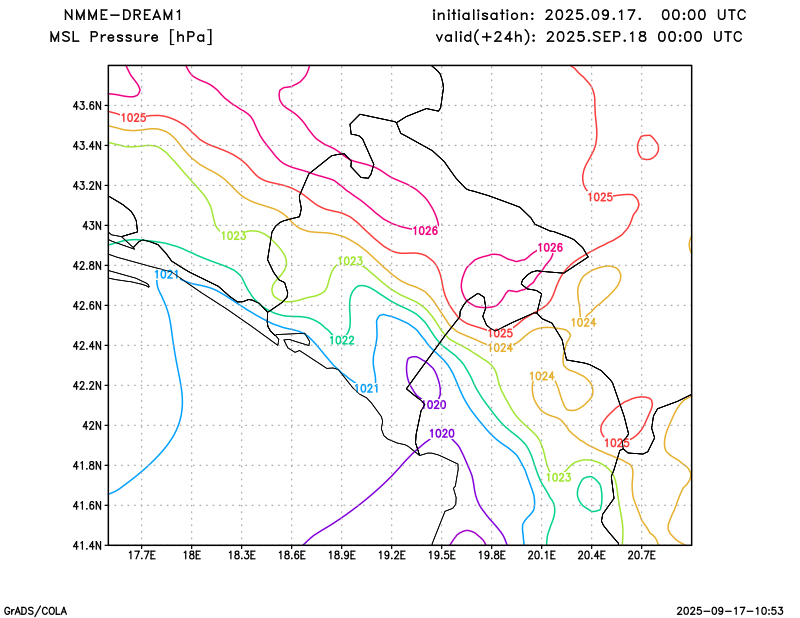Select the 41.6N latitude axis label
Viewport: 800px width, 618px height.
(x=87, y=505)
